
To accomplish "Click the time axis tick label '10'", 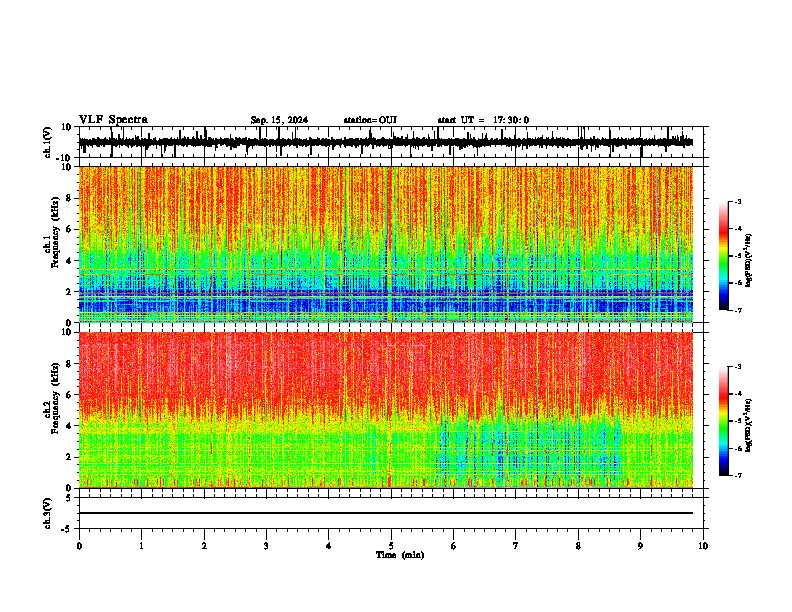I will [x=703, y=546].
